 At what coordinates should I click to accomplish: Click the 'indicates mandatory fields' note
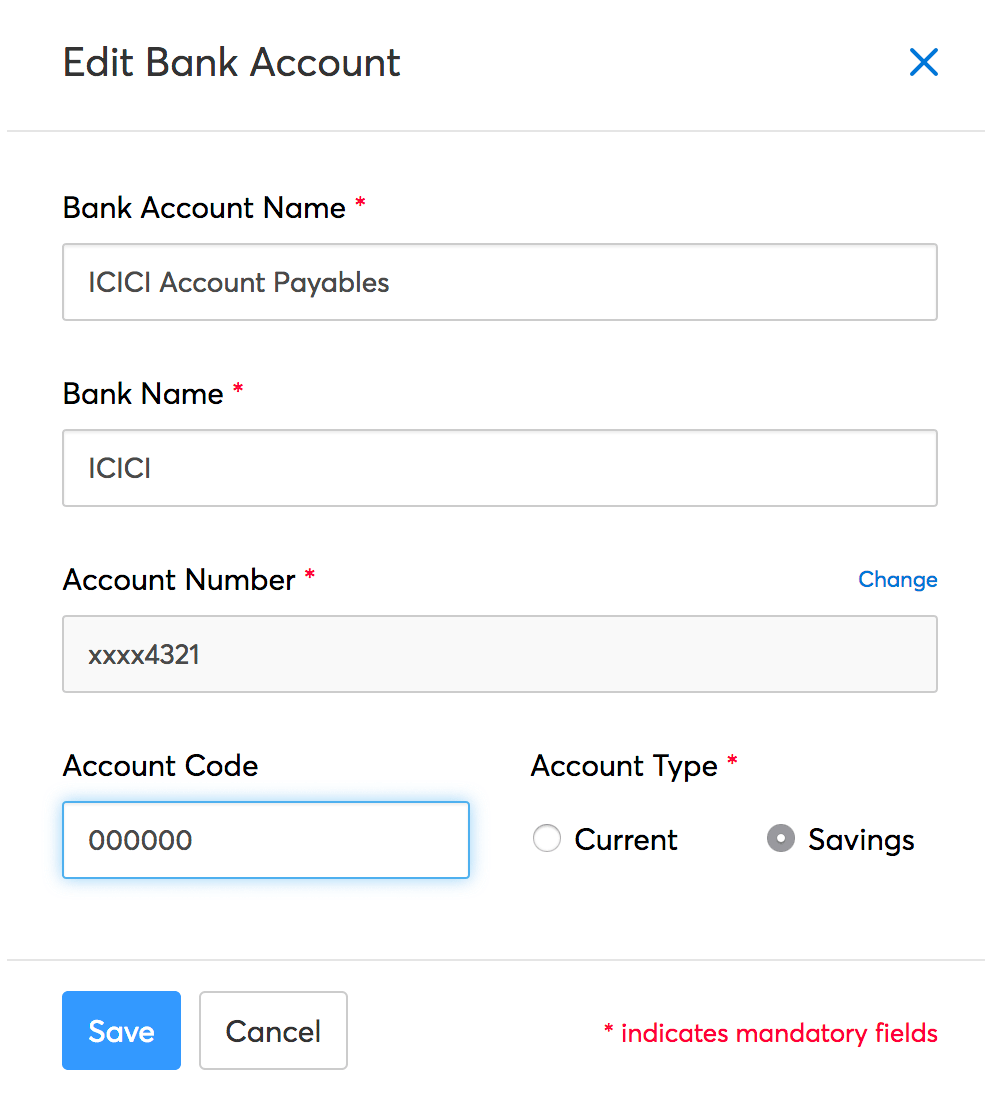(x=779, y=1033)
